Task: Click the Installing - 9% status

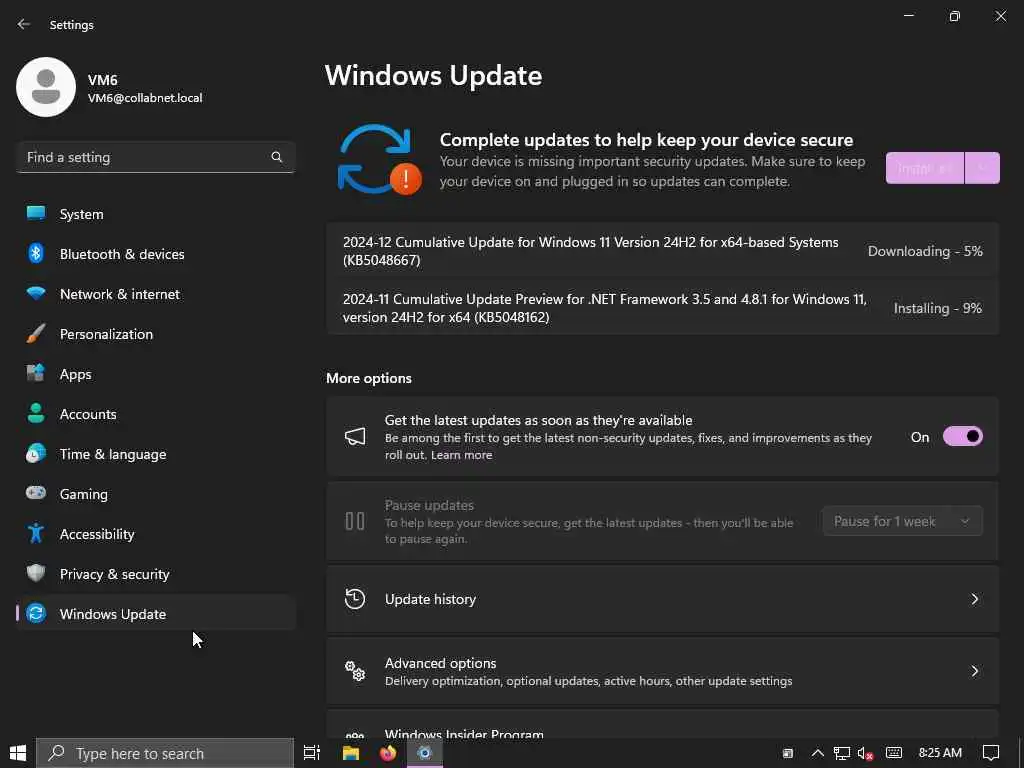Action: pos(937,308)
